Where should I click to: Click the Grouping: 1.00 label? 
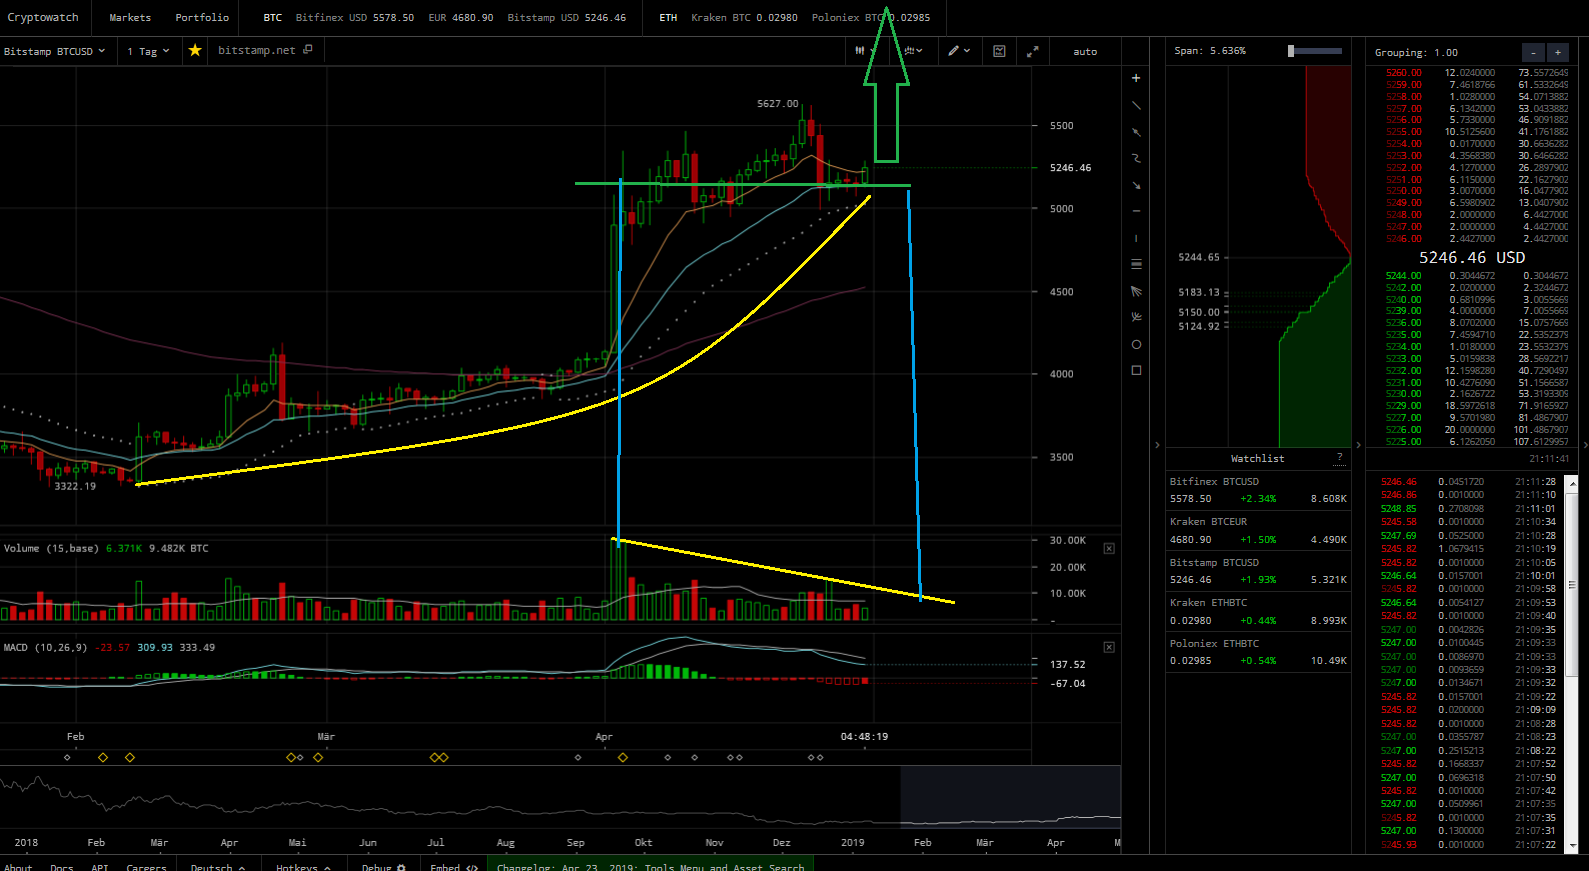pos(1416,53)
